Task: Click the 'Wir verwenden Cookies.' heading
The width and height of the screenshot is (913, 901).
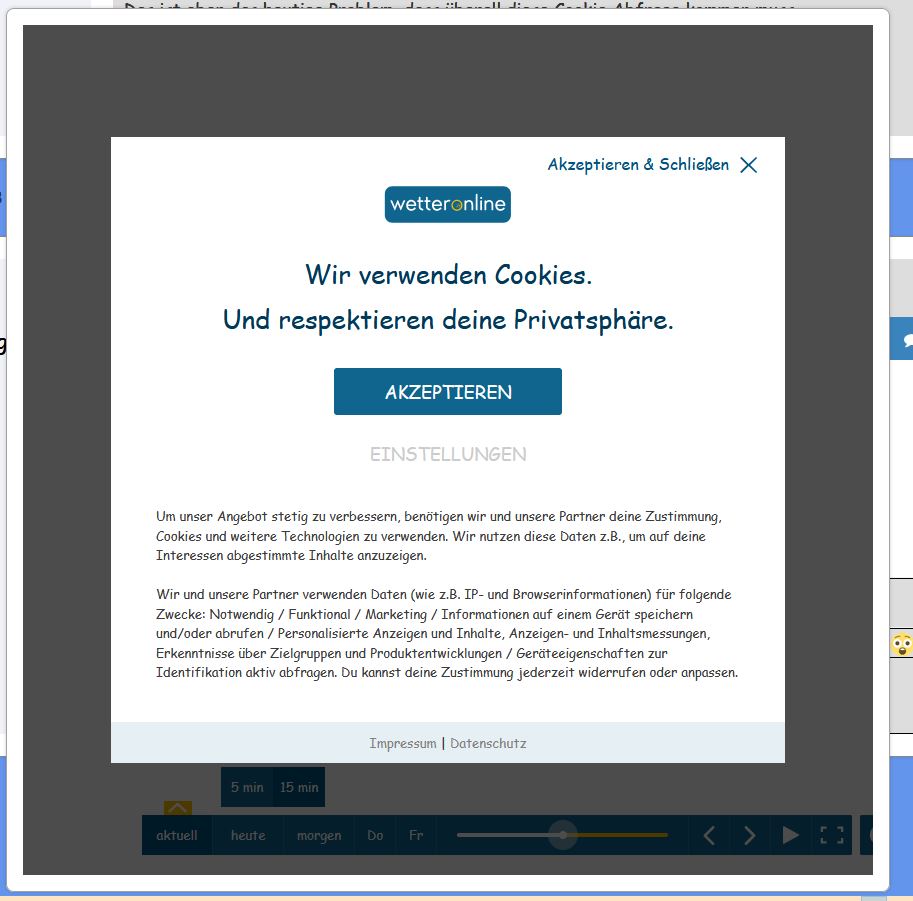Action: (448, 275)
